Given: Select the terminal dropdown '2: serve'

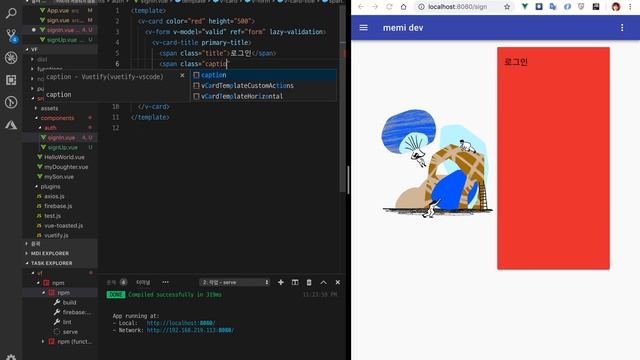Looking at the screenshot, I should (235, 282).
